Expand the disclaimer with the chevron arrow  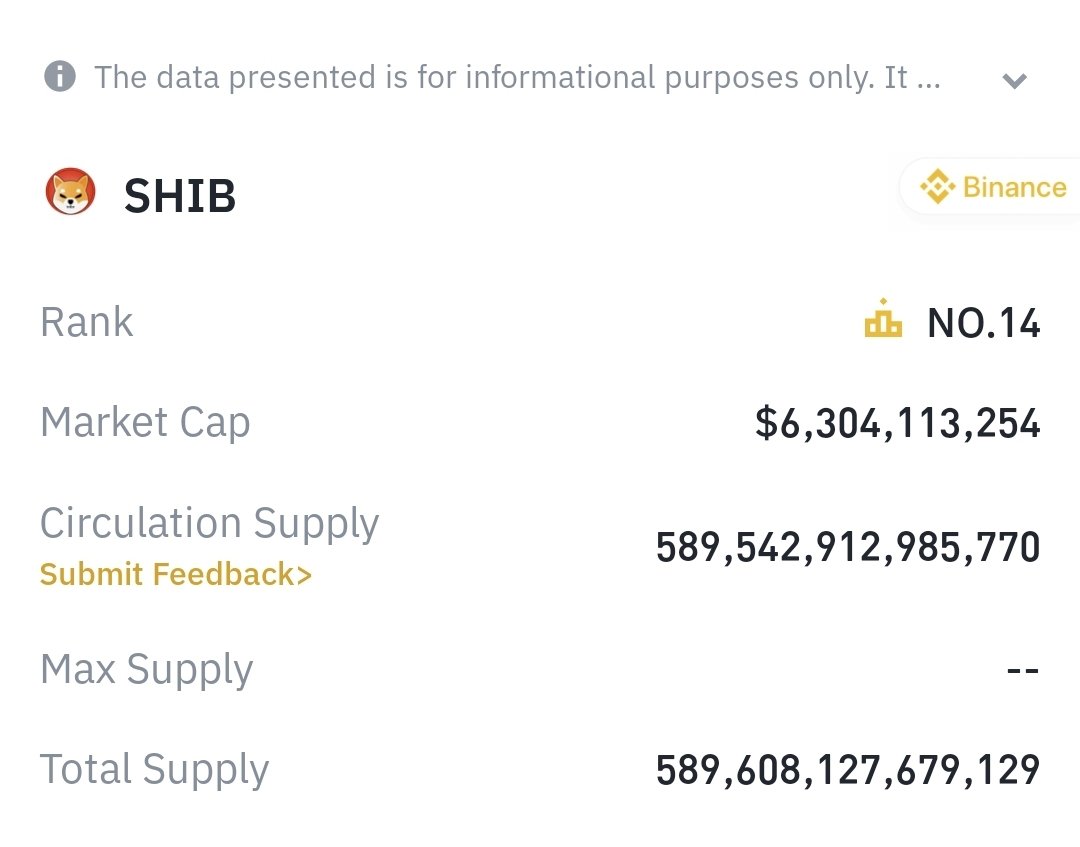pyautogui.click(x=1015, y=81)
